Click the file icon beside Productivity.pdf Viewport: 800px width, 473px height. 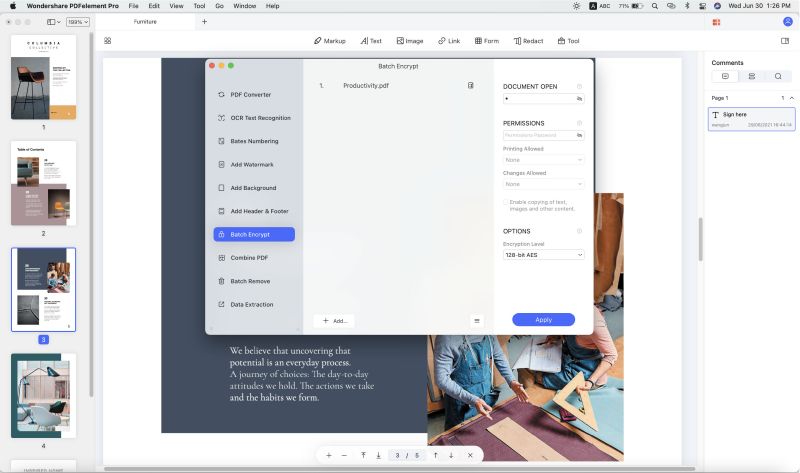(x=470, y=86)
